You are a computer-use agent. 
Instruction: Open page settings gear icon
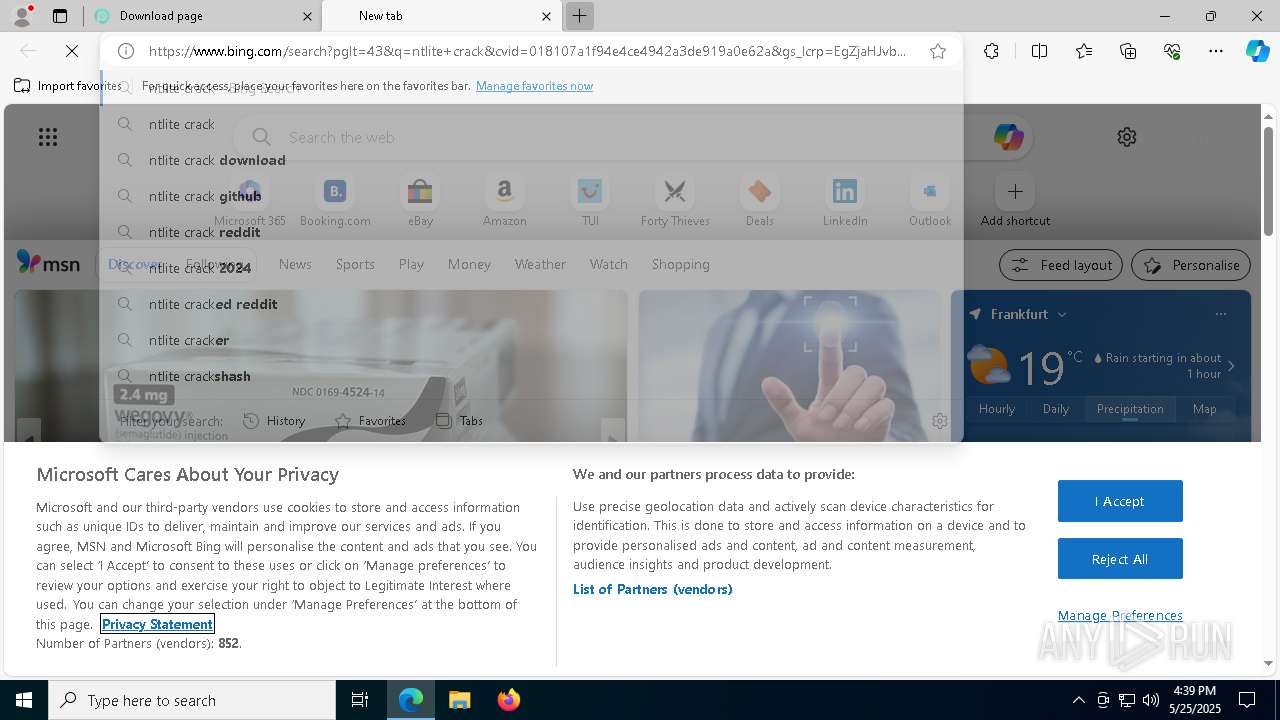[x=1127, y=137]
